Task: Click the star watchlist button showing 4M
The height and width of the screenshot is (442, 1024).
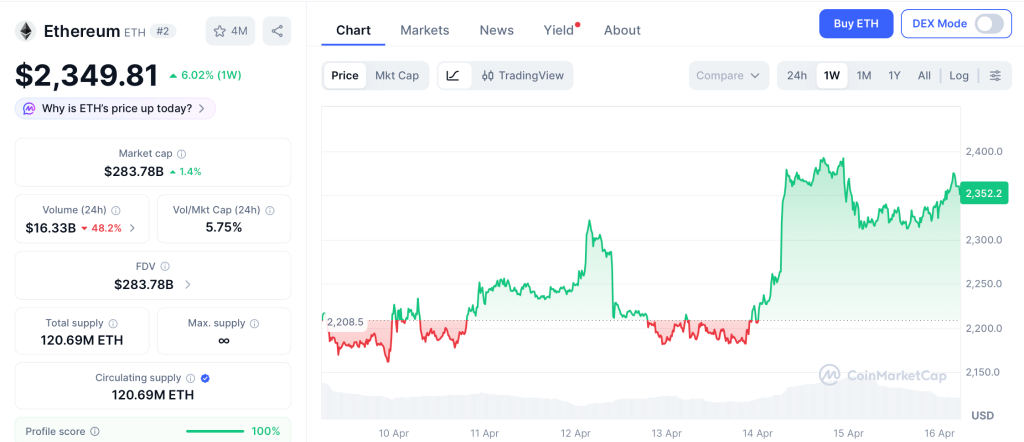Action: [x=230, y=31]
